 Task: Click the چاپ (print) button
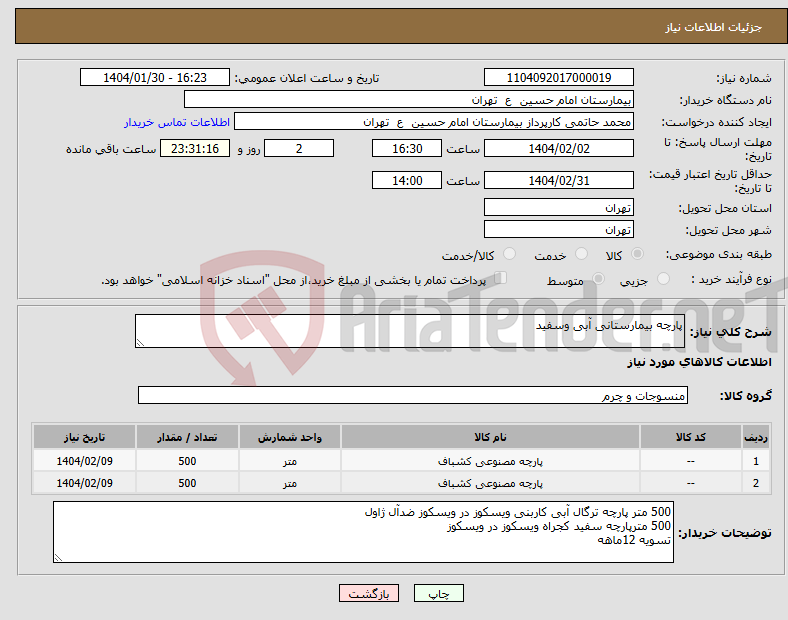pos(438,593)
